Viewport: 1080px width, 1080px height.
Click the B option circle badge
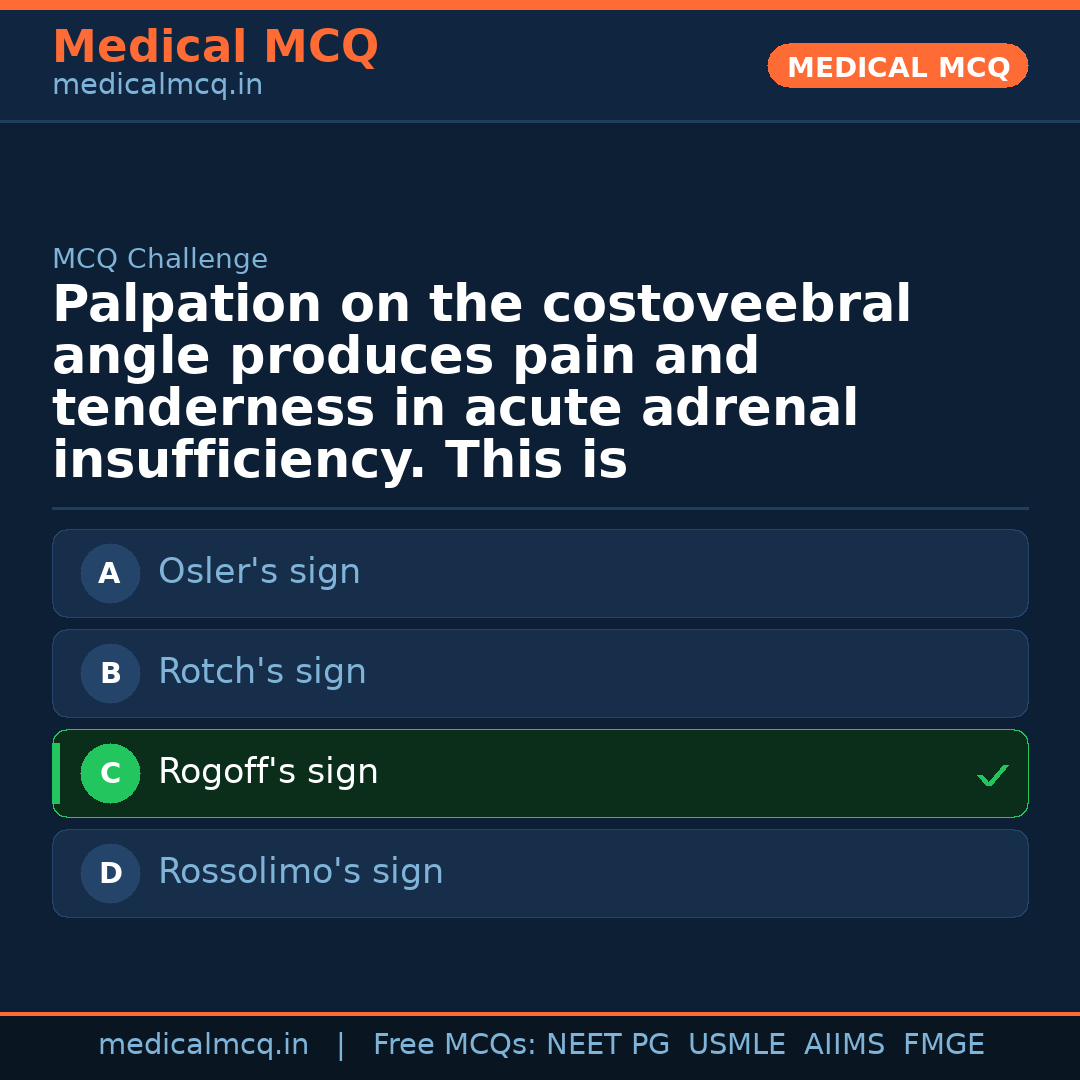point(110,673)
